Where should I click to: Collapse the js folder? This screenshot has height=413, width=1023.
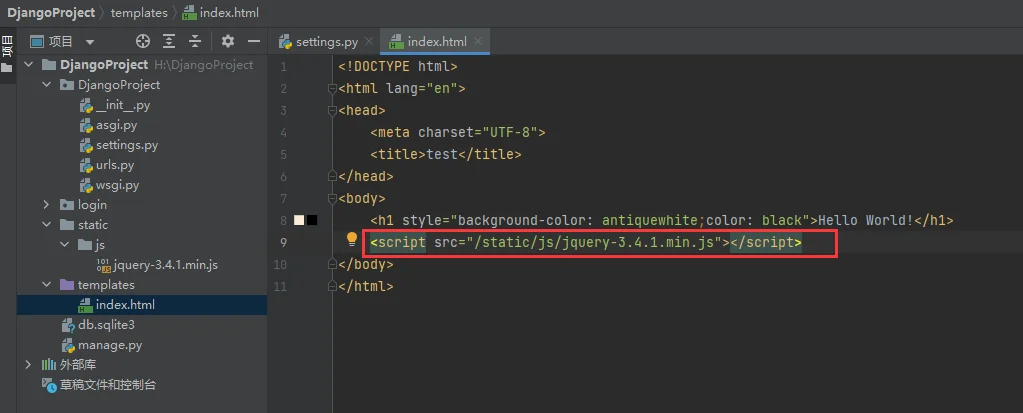click(x=65, y=245)
